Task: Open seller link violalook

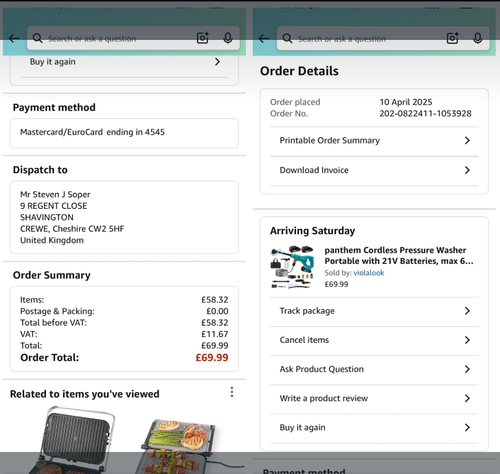Action: pyautogui.click(x=369, y=273)
